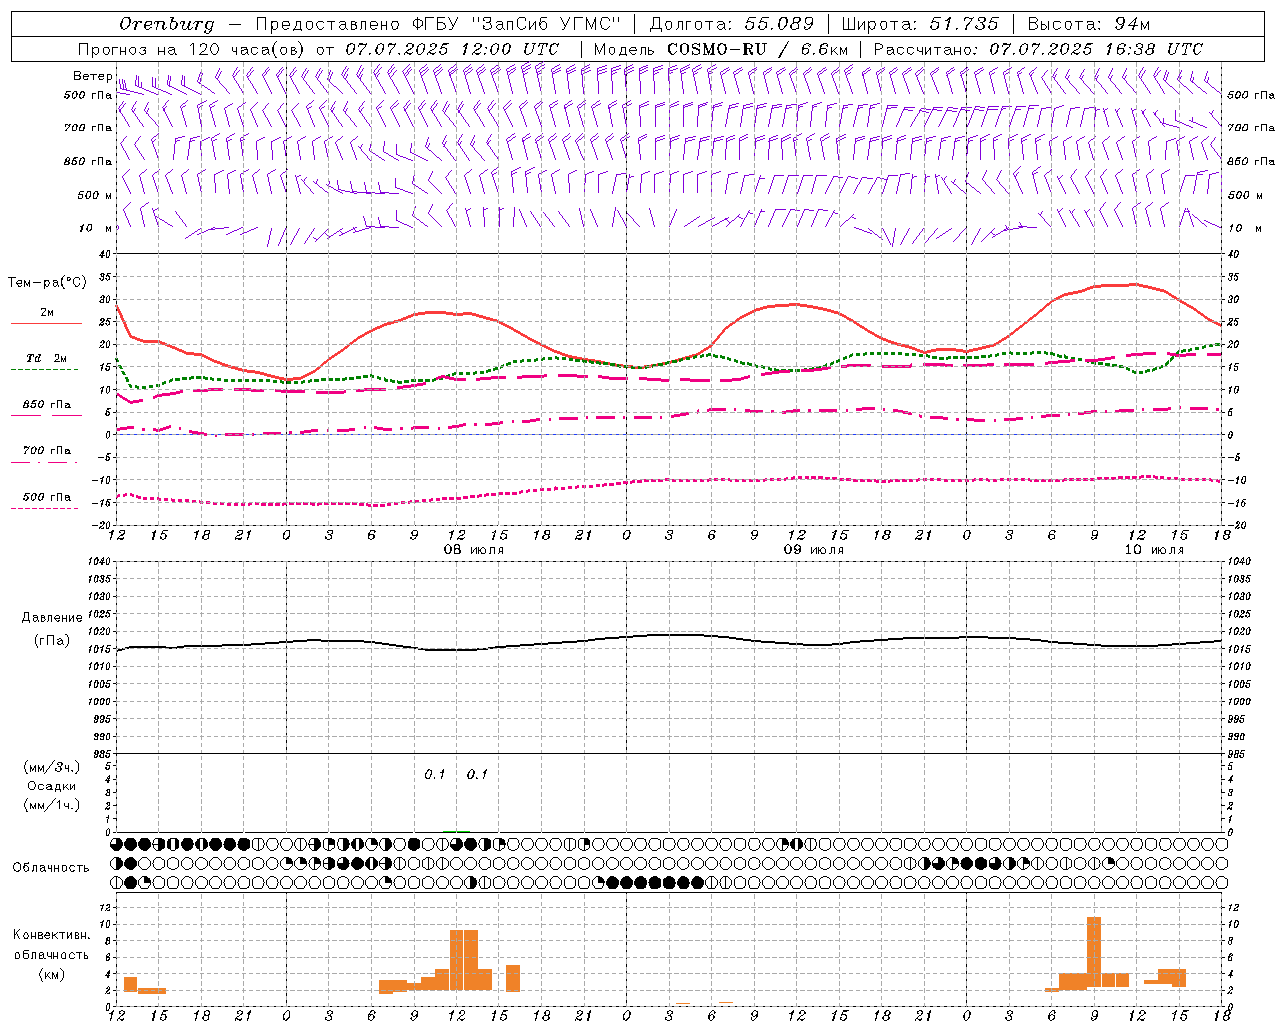Click the tallest orange convective bar on 10 июля
Viewport: 1280px width, 1024px height.
tap(1094, 953)
